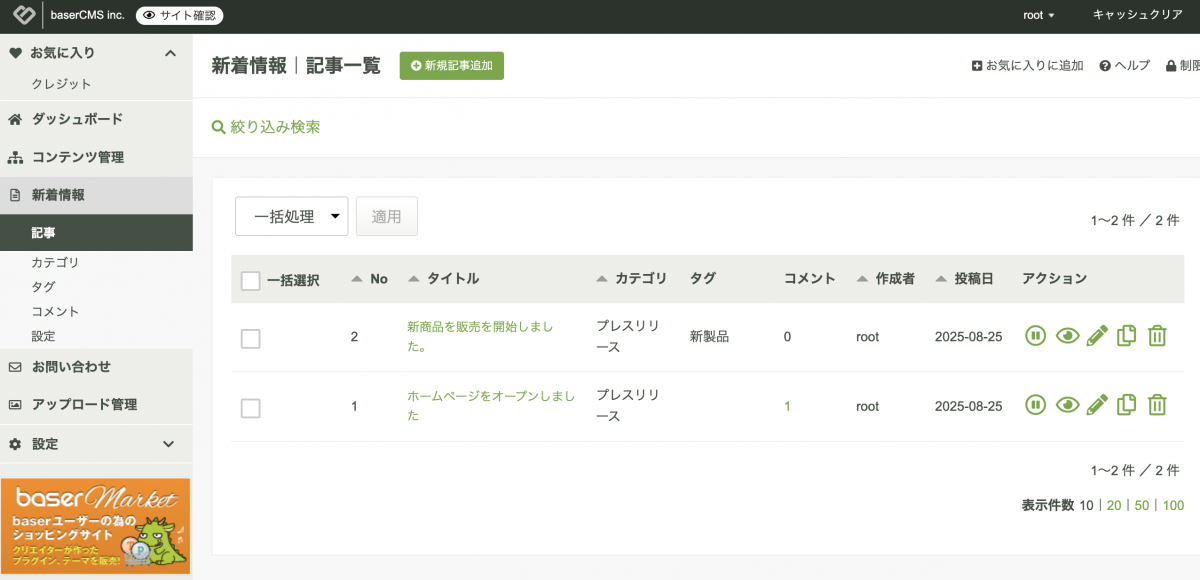Tick the checkbox for article No 2
1200x580 pixels.
(x=251, y=339)
